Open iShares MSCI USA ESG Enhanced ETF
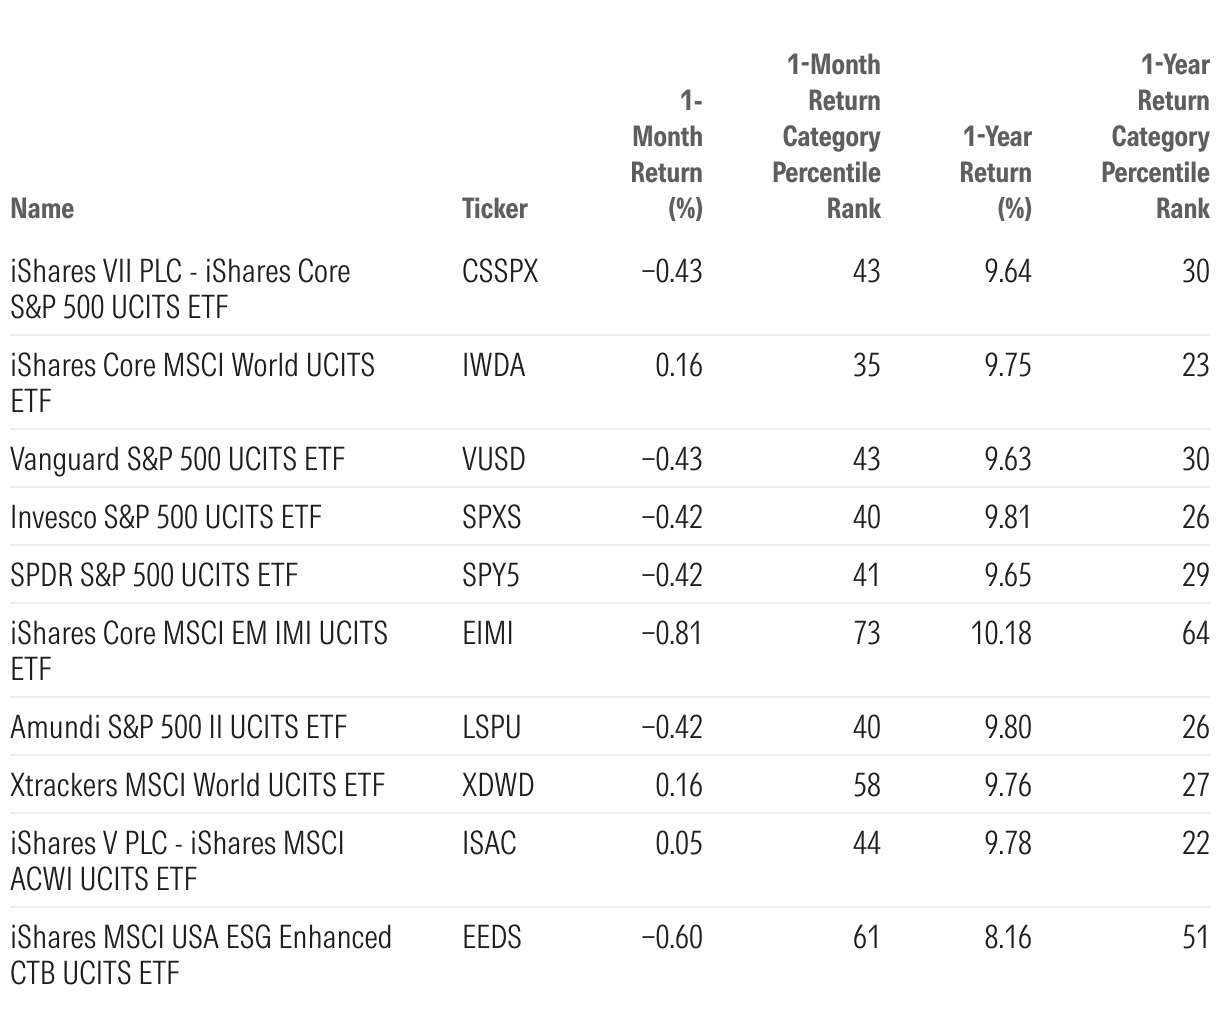 click(x=200, y=954)
